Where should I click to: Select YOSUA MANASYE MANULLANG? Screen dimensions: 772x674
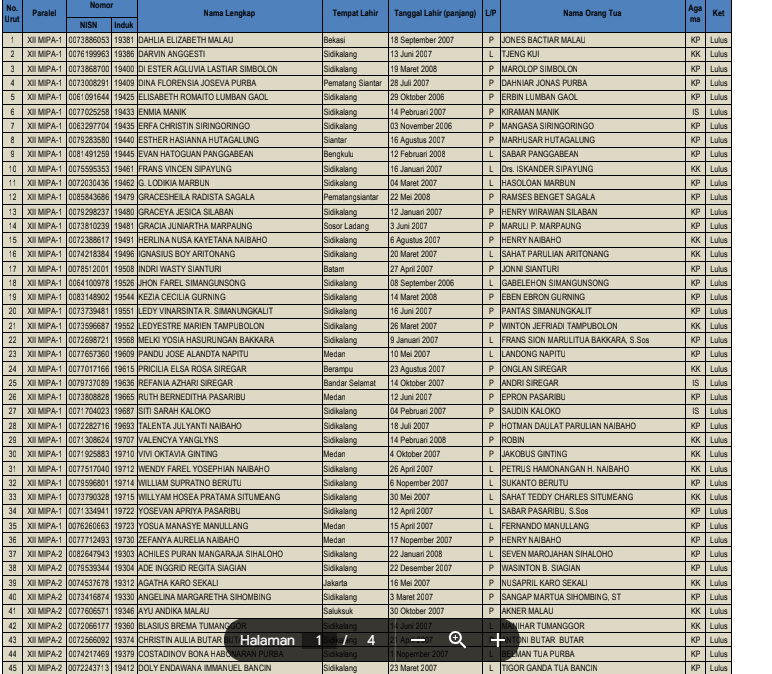pyautogui.click(x=193, y=526)
